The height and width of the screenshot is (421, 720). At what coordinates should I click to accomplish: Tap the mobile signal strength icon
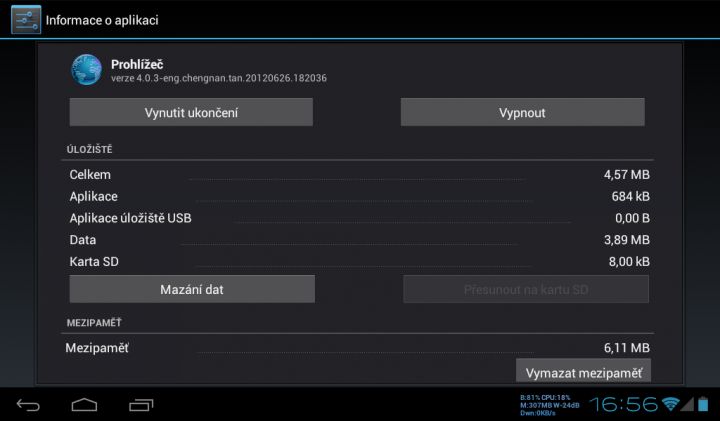point(687,404)
